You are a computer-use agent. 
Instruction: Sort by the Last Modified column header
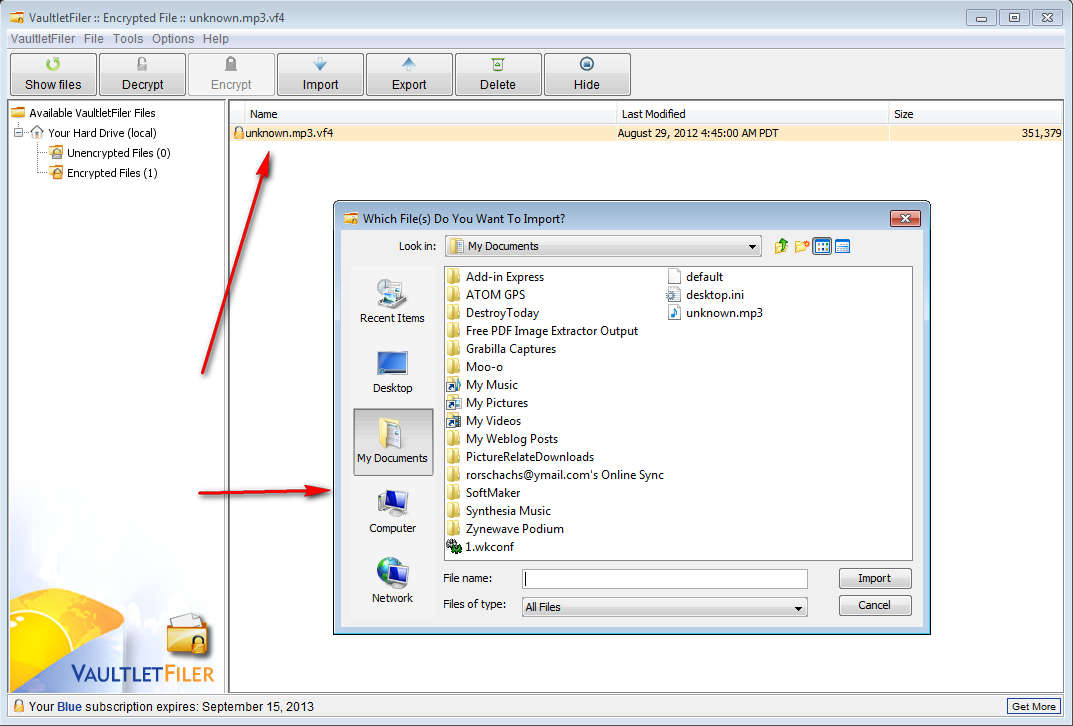coord(752,114)
